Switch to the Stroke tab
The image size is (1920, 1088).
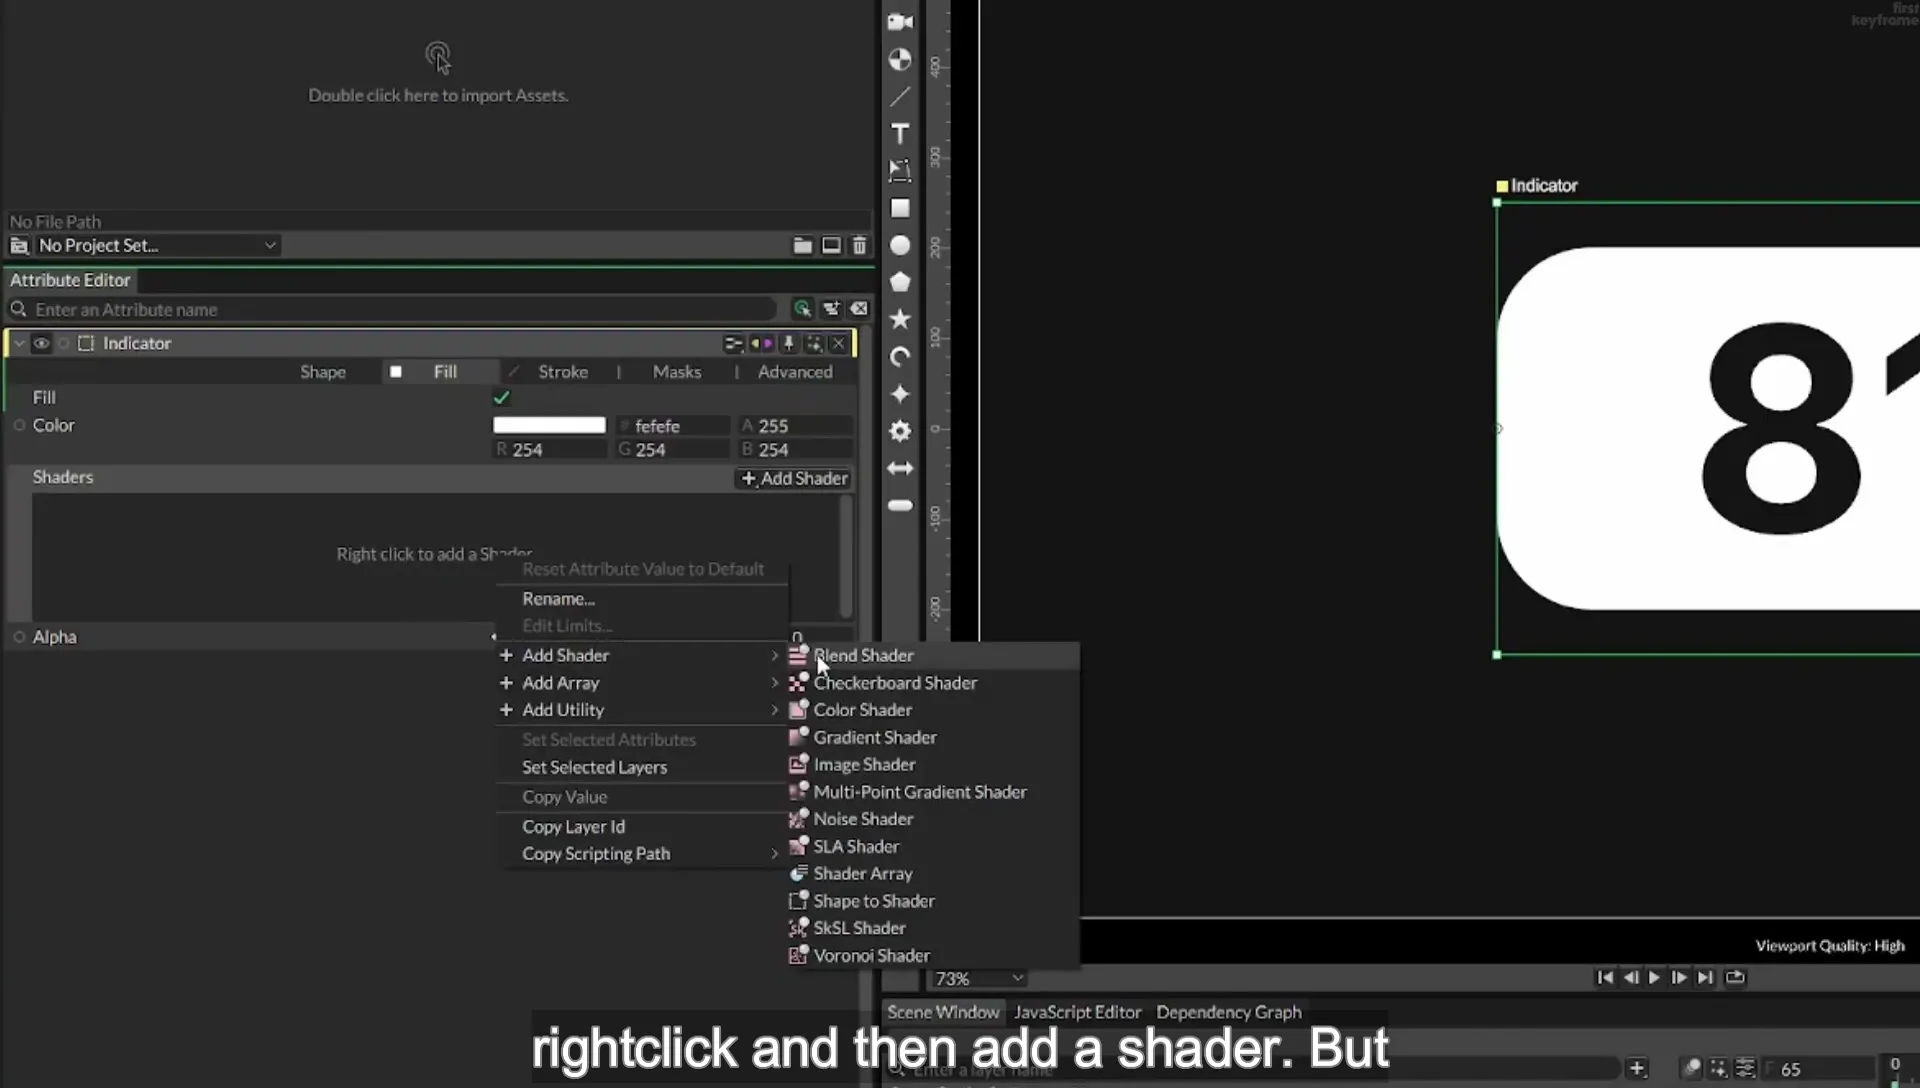coord(563,372)
